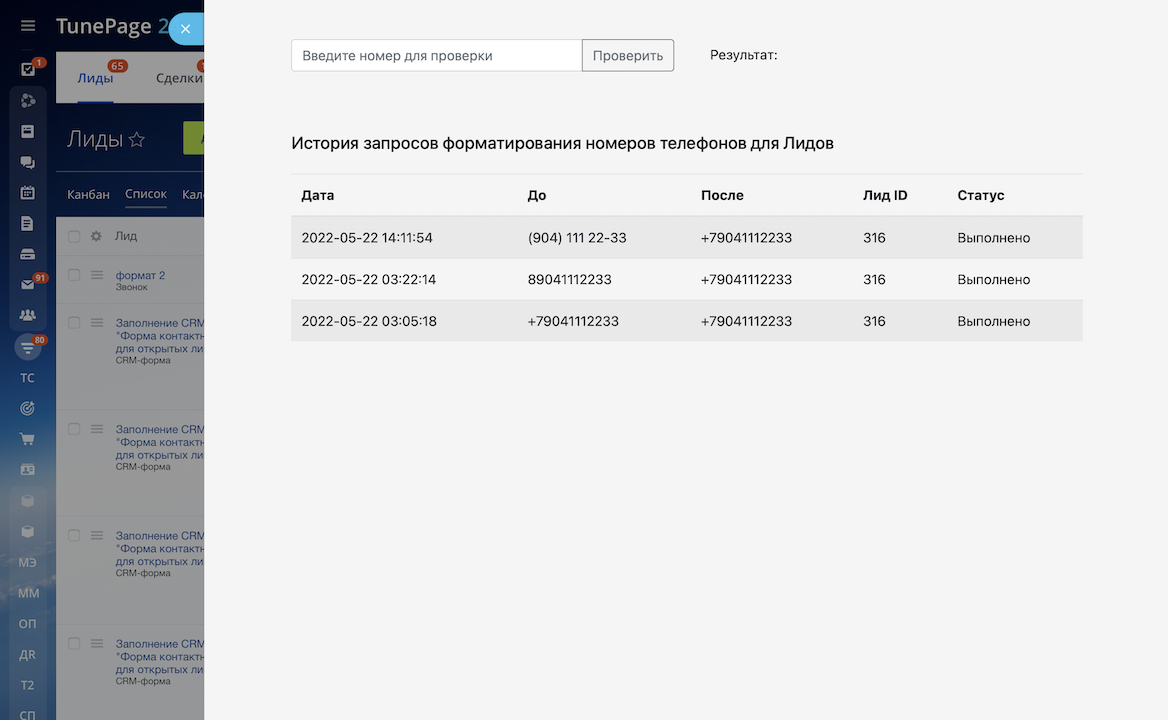Image resolution: width=1168 pixels, height=720 pixels.
Task: Switch to the Канбан view
Action: click(88, 194)
